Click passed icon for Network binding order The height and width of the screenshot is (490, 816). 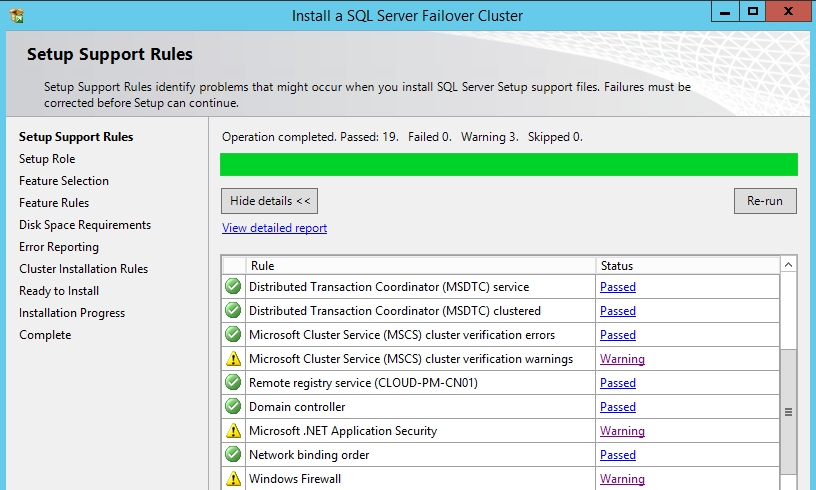[233, 454]
